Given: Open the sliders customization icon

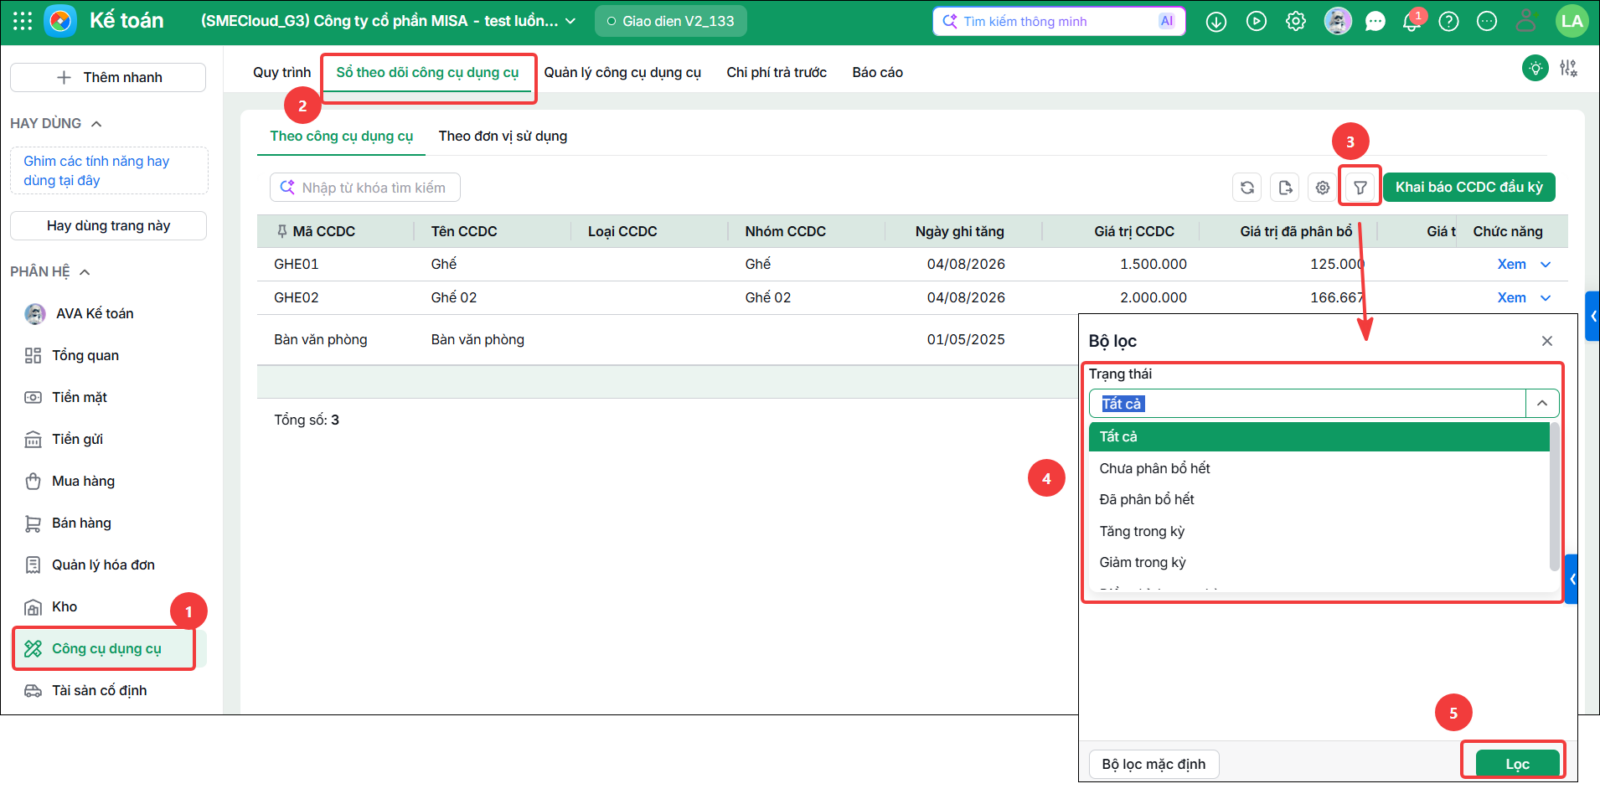Looking at the screenshot, I should [1568, 68].
